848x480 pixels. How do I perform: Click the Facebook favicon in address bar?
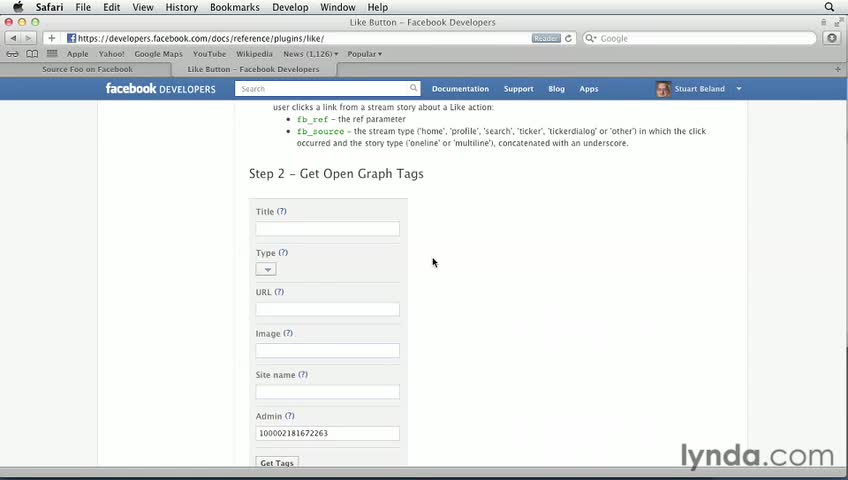[x=71, y=38]
